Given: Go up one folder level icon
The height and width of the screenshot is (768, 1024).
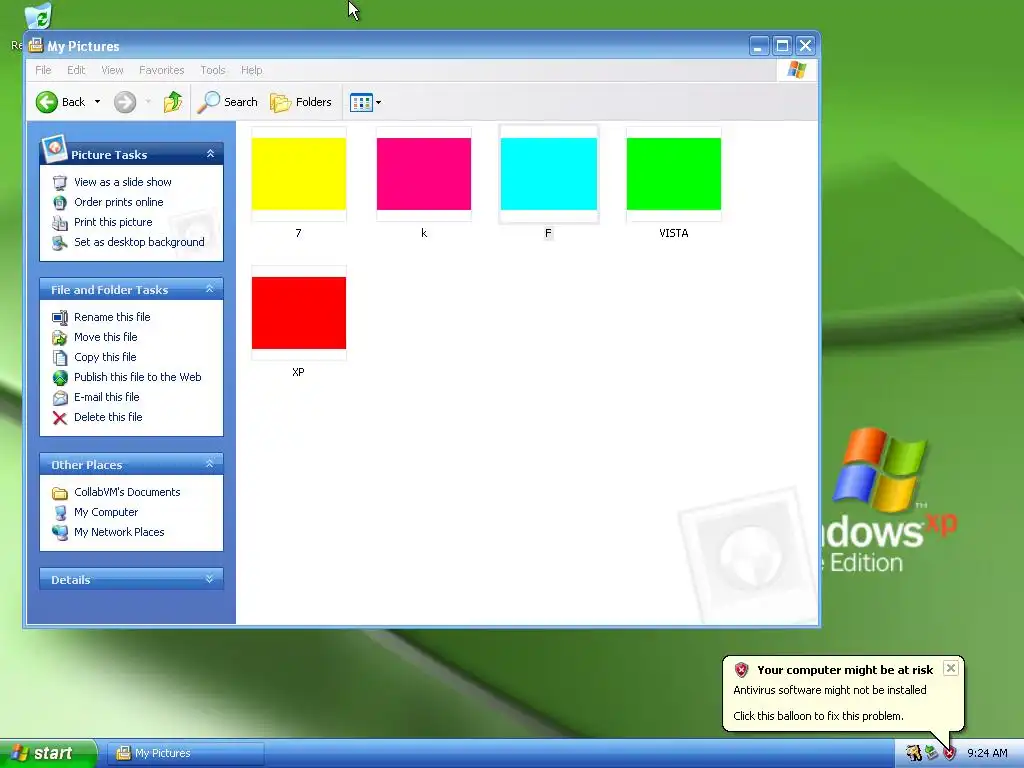Looking at the screenshot, I should point(172,102).
